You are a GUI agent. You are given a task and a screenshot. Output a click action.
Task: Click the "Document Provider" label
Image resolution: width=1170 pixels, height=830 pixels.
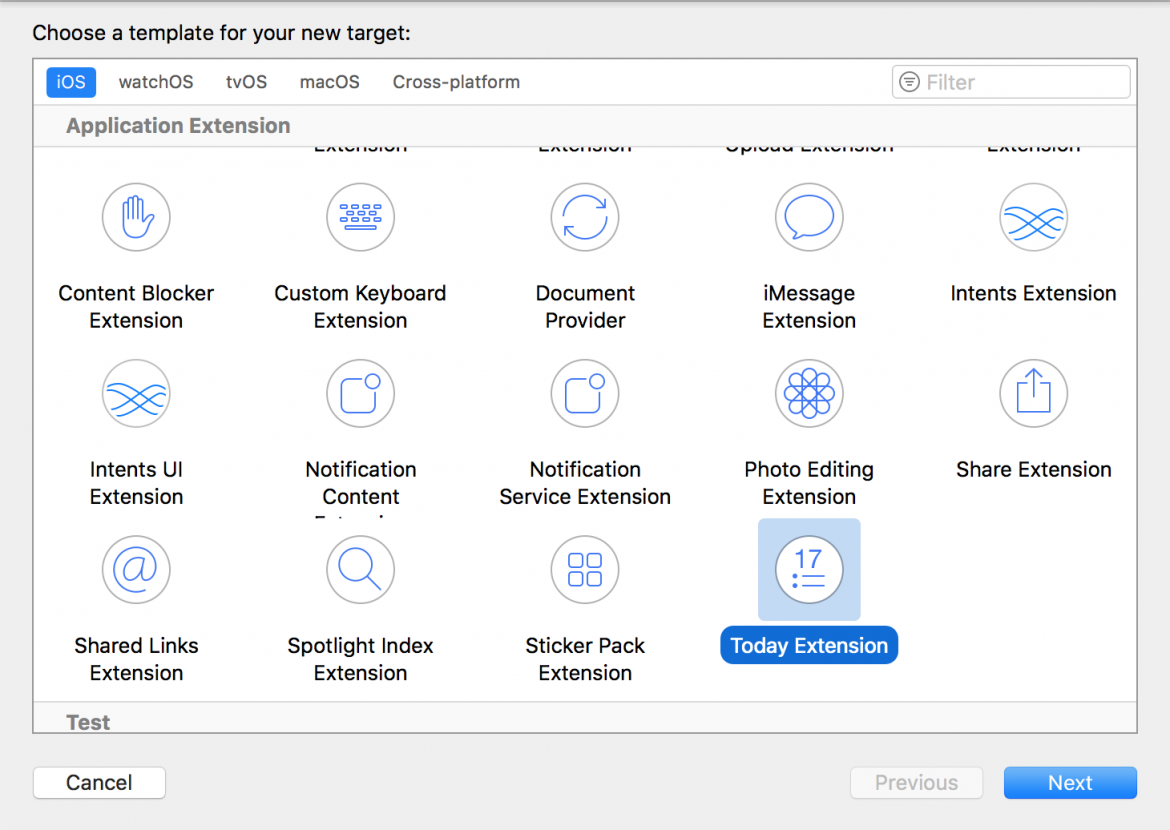[x=585, y=307]
